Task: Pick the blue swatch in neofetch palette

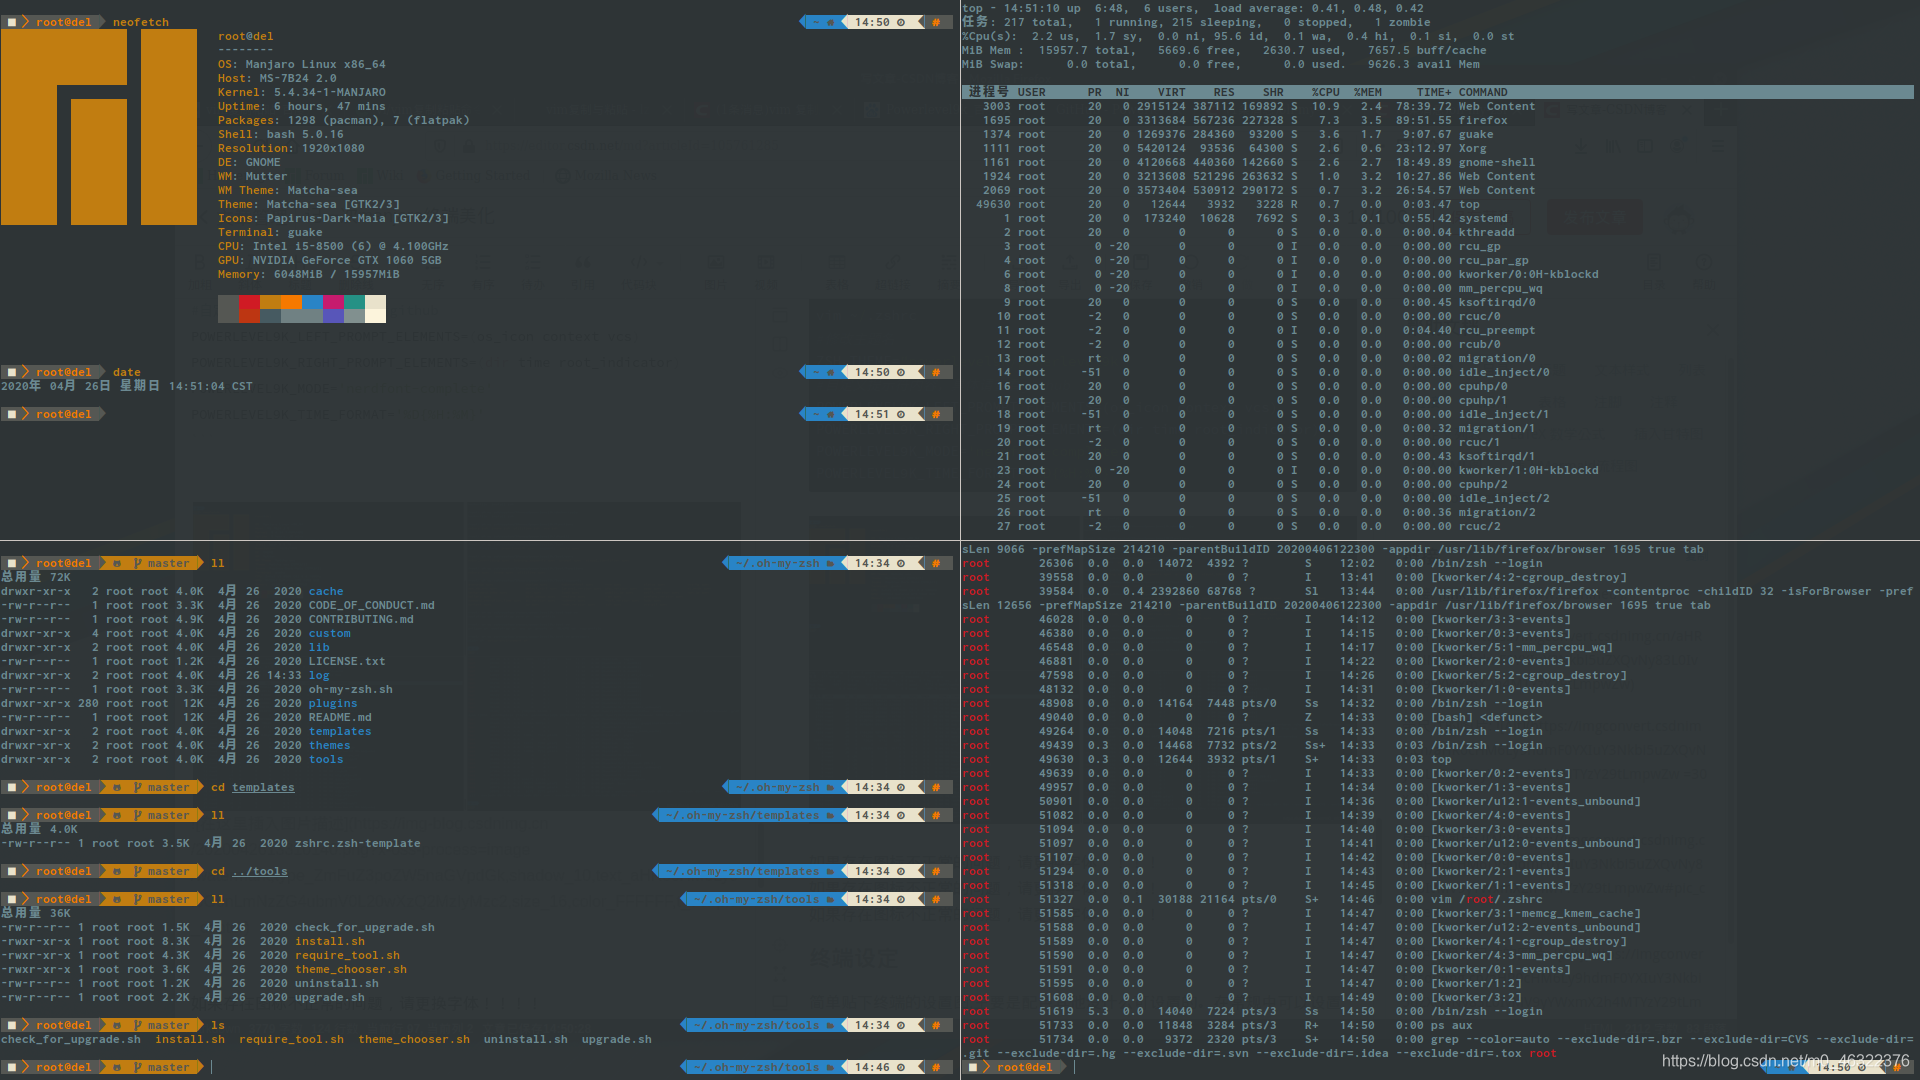Action: [x=312, y=302]
